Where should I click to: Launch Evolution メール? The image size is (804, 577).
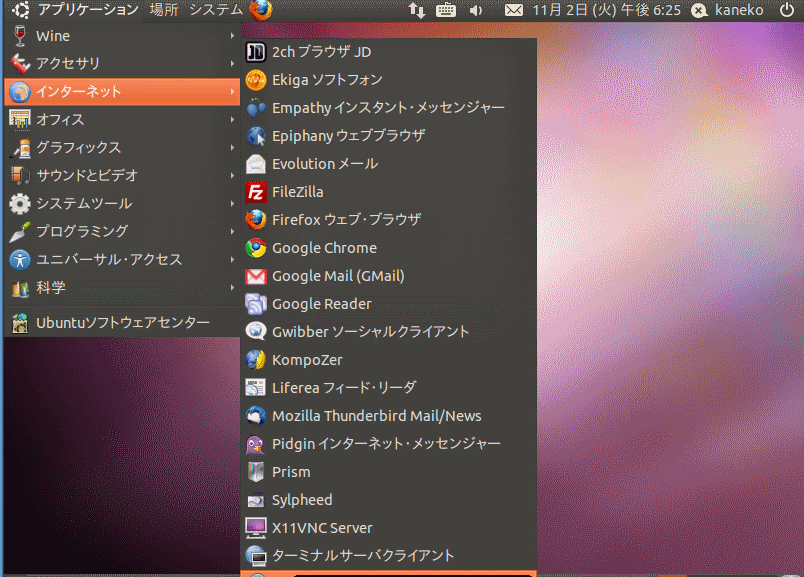point(324,164)
